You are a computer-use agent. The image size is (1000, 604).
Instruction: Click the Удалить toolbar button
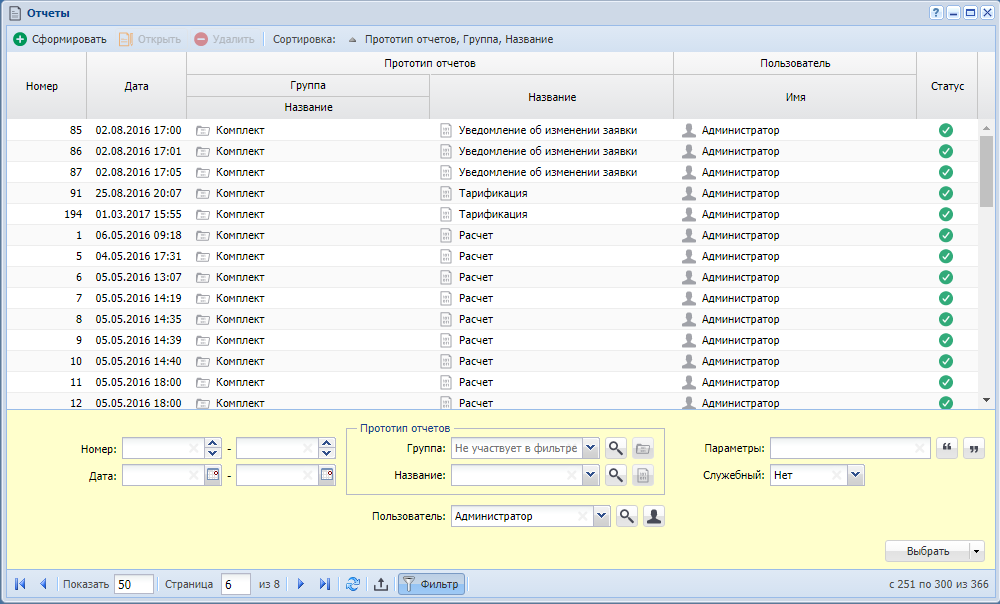224,39
